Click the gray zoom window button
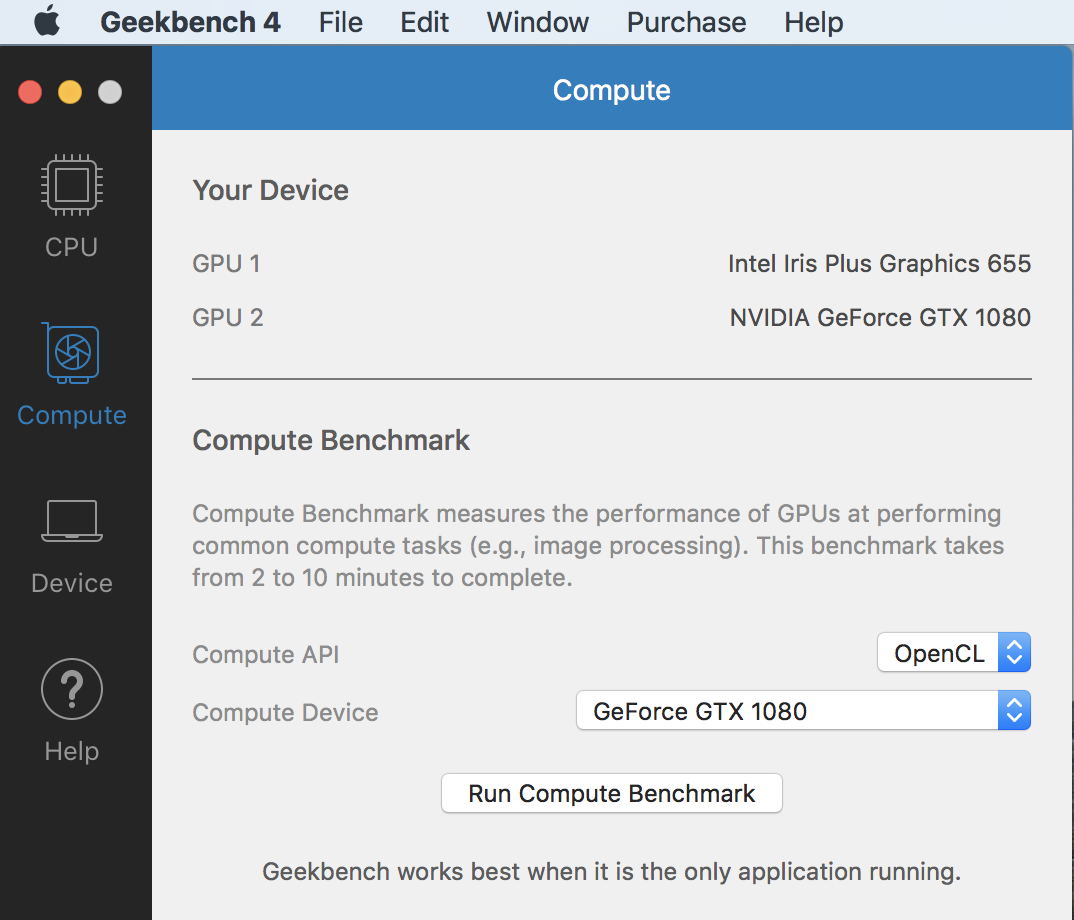 coord(110,92)
